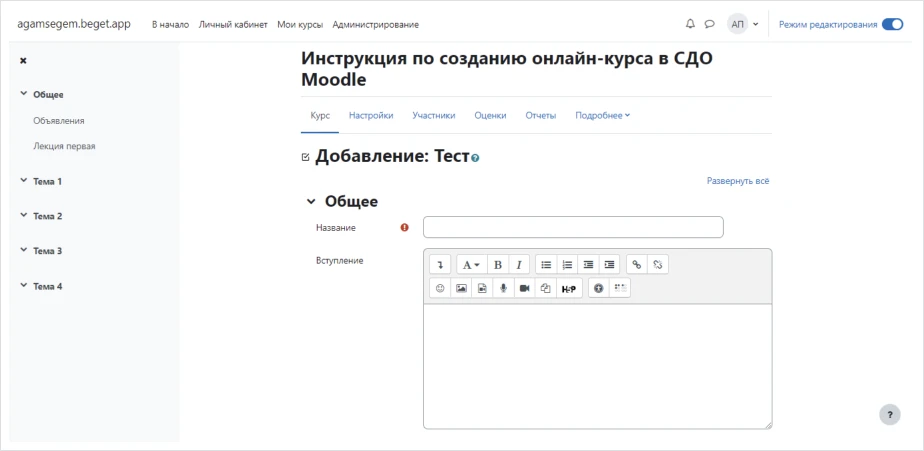This screenshot has width=924, height=451.
Task: Open the paragraph styles A dropdown
Action: coord(471,265)
